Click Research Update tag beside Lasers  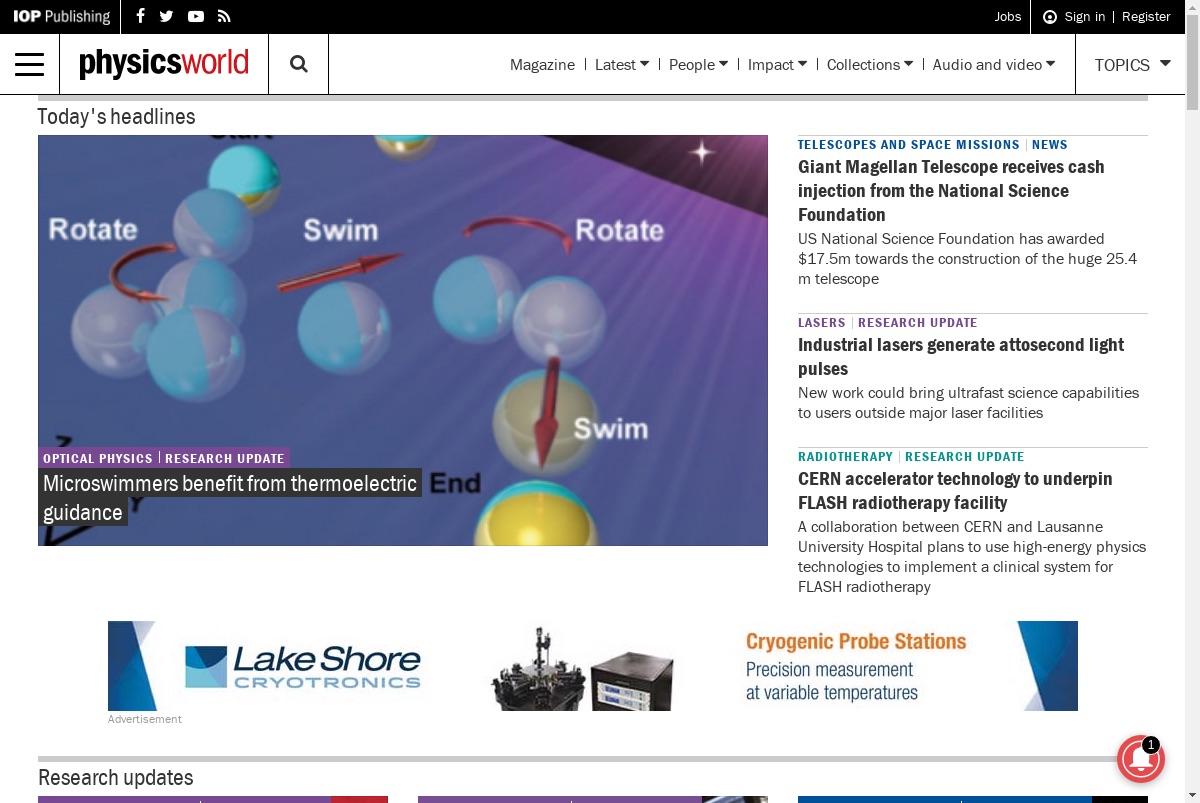(x=918, y=323)
